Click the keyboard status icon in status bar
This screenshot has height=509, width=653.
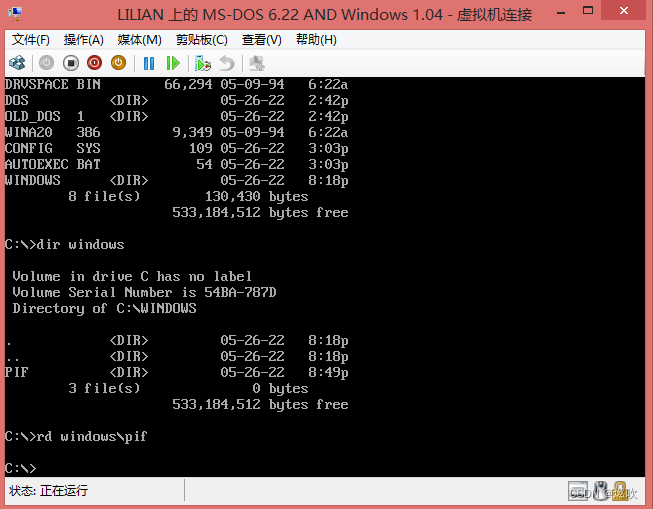coord(578,491)
